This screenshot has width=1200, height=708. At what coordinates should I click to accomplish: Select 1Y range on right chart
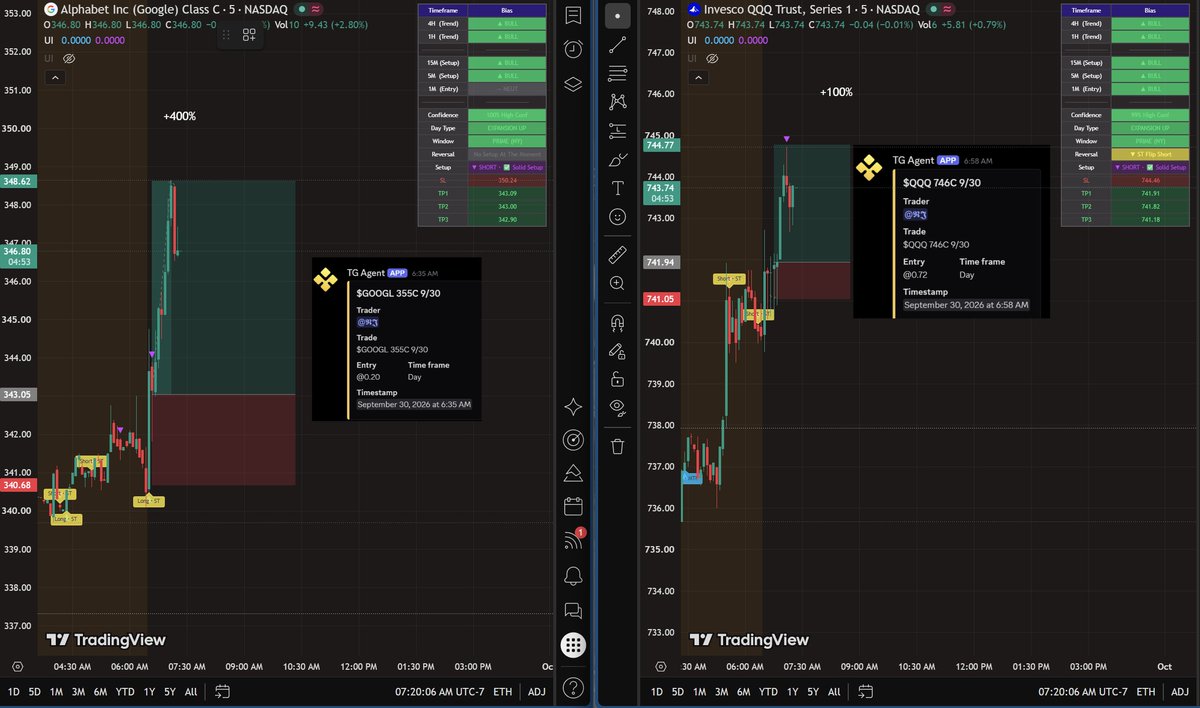click(793, 691)
